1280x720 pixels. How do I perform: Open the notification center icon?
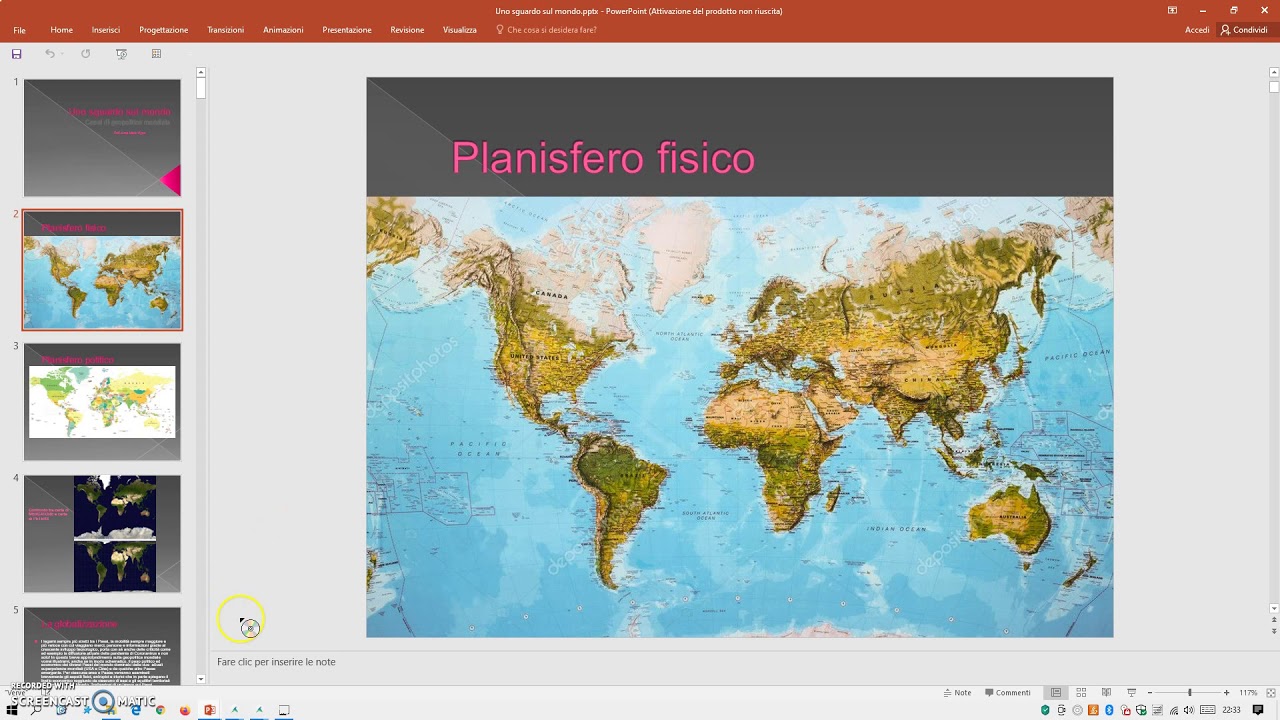pyautogui.click(x=1258, y=710)
